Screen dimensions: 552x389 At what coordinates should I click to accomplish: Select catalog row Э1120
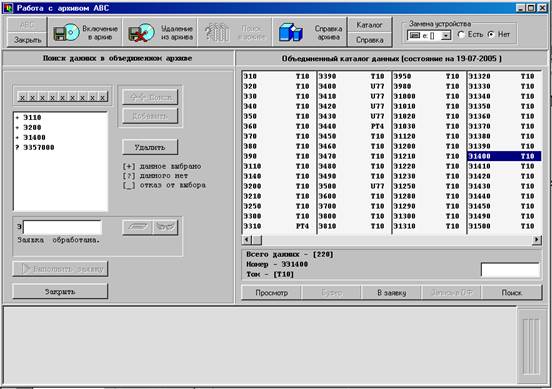point(429,136)
